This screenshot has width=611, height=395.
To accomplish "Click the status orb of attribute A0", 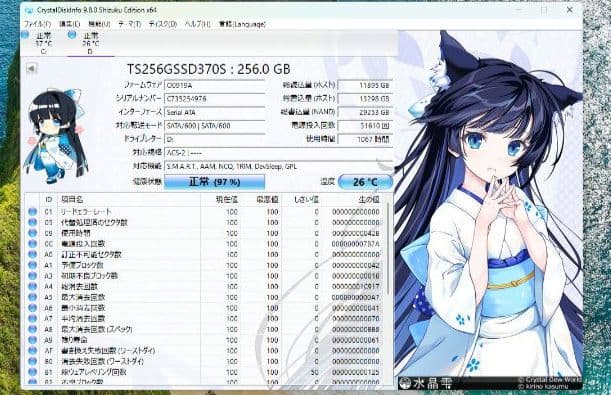I will coord(33,254).
